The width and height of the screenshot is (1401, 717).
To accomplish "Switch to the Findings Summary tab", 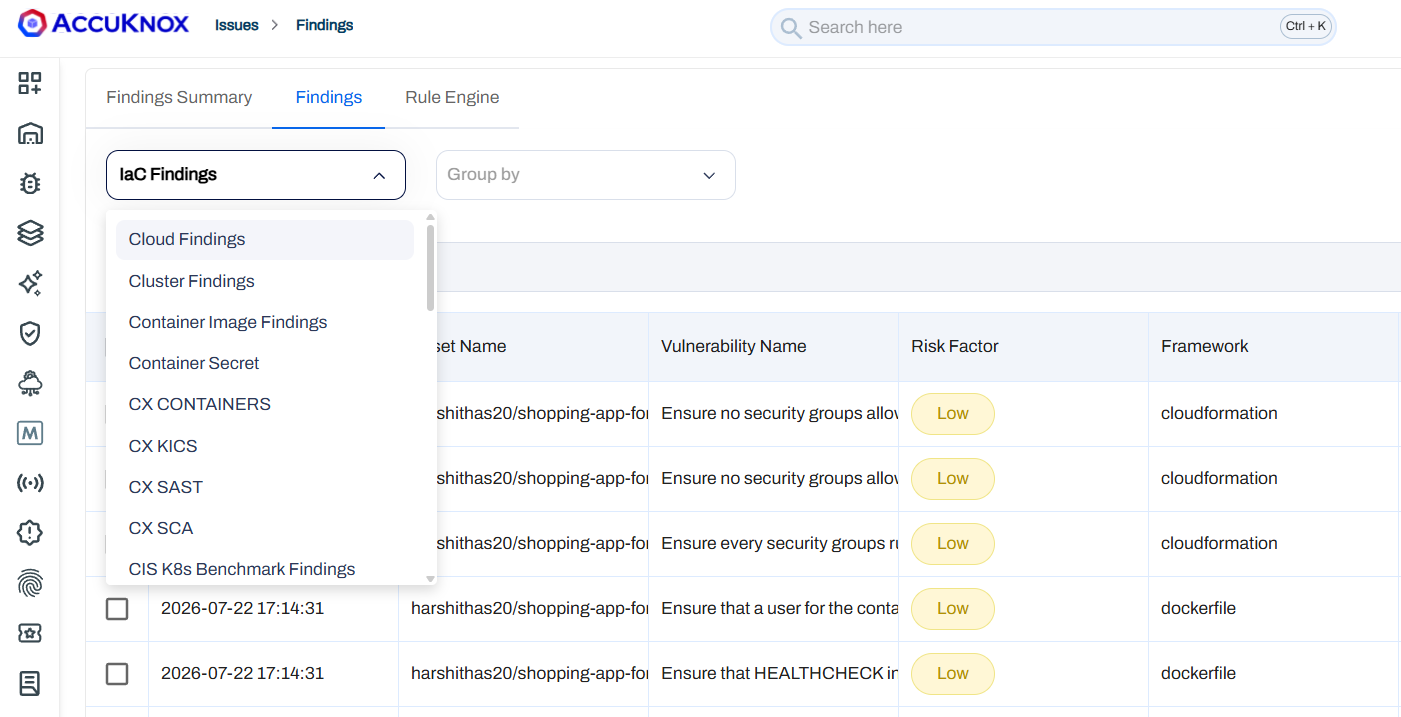I will (179, 98).
